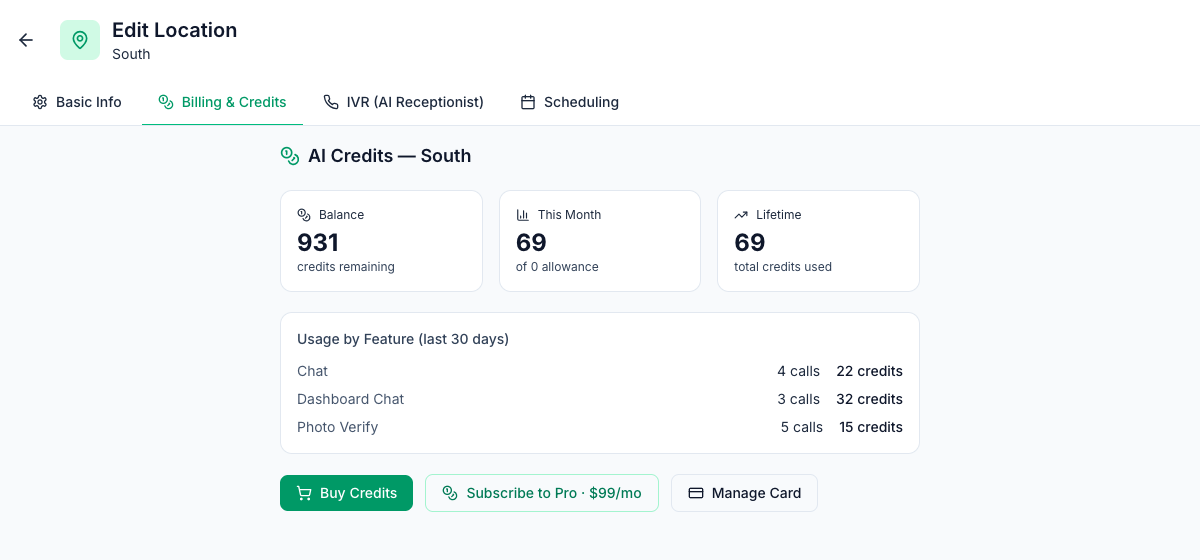Screen dimensions: 1200x560
Task: Click the 5 calls value
Action: point(802,427)
